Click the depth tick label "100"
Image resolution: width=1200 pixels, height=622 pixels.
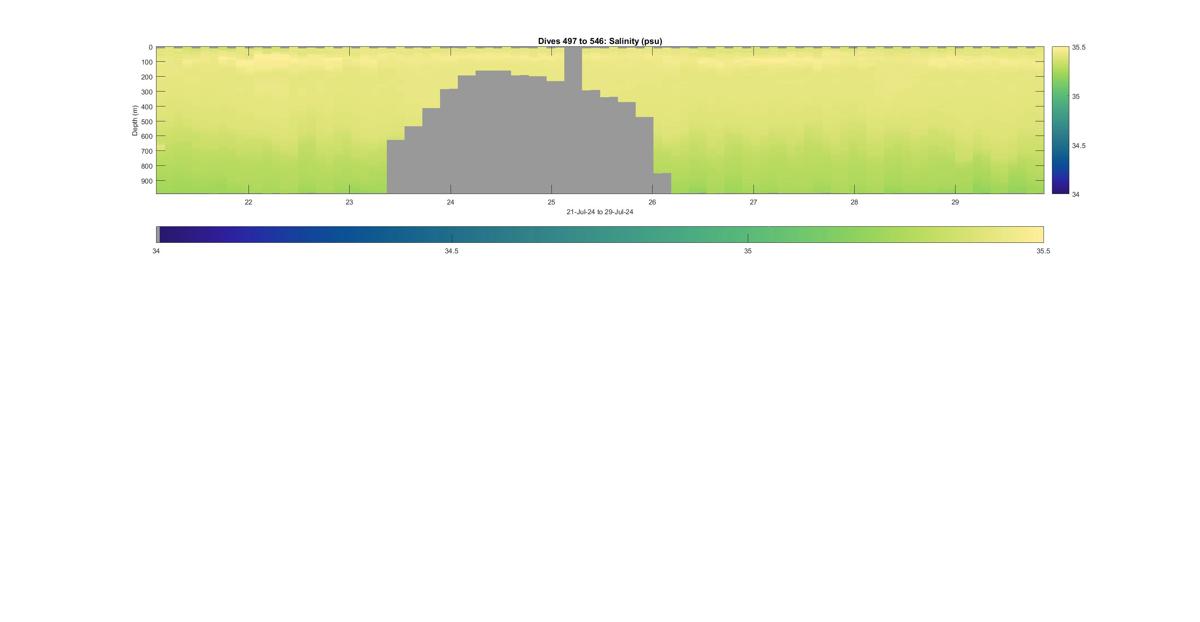pos(146,62)
